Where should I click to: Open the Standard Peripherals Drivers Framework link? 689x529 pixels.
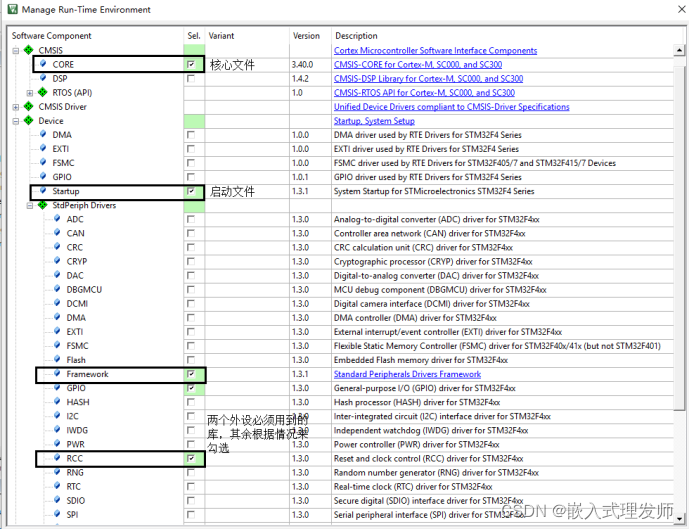(407, 374)
